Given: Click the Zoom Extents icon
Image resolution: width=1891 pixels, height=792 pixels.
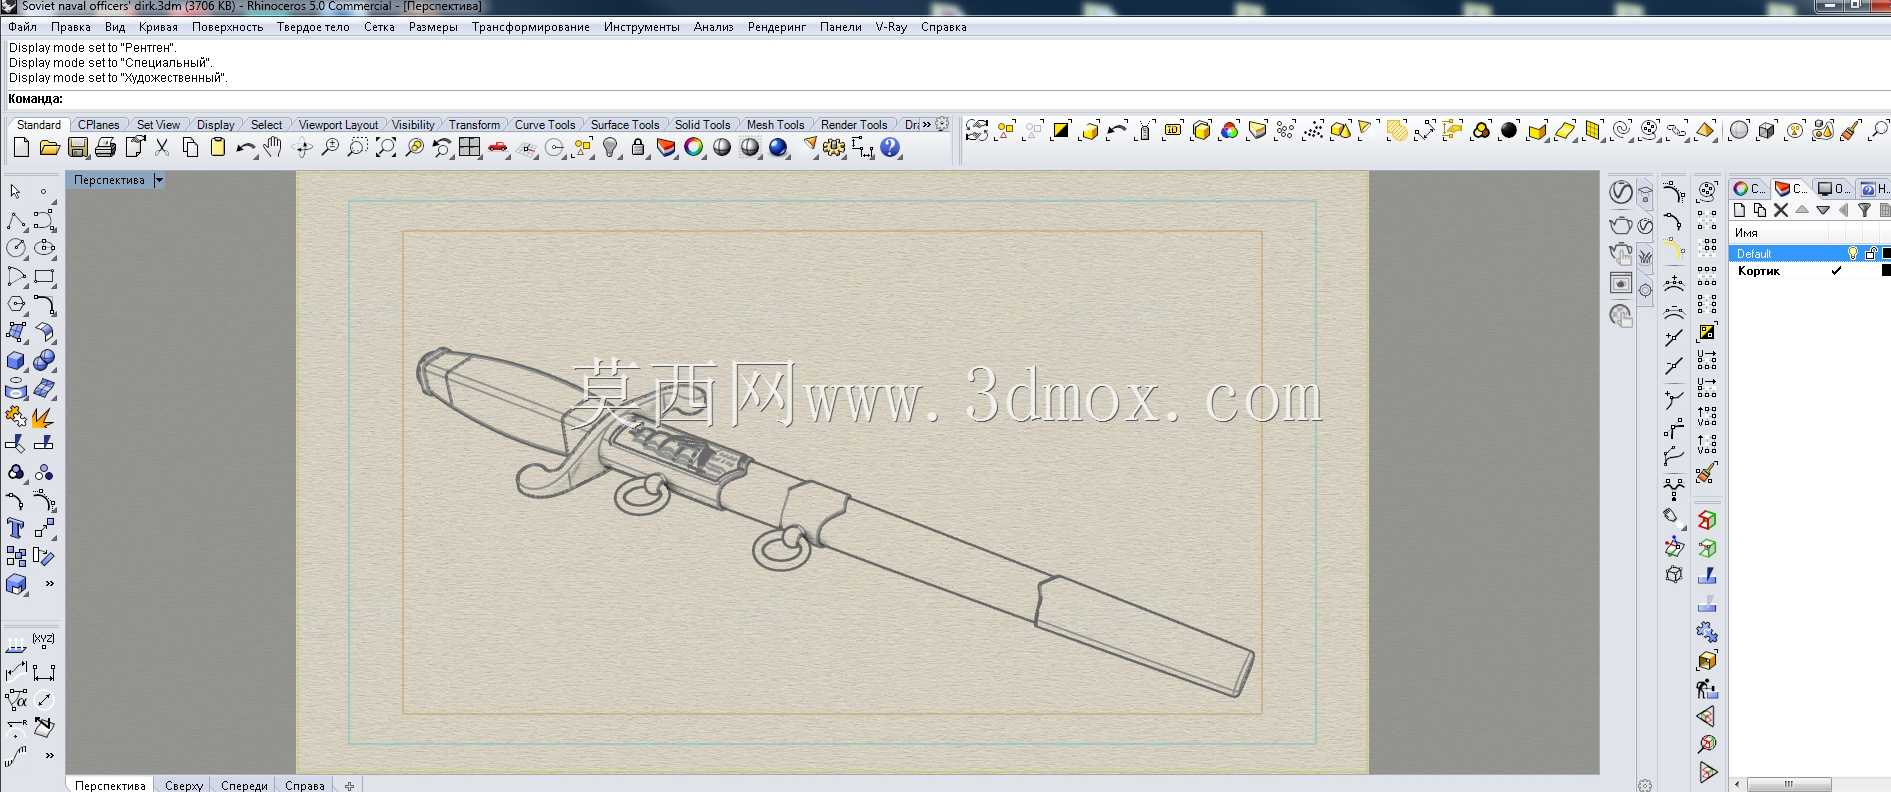Looking at the screenshot, I should point(386,148).
